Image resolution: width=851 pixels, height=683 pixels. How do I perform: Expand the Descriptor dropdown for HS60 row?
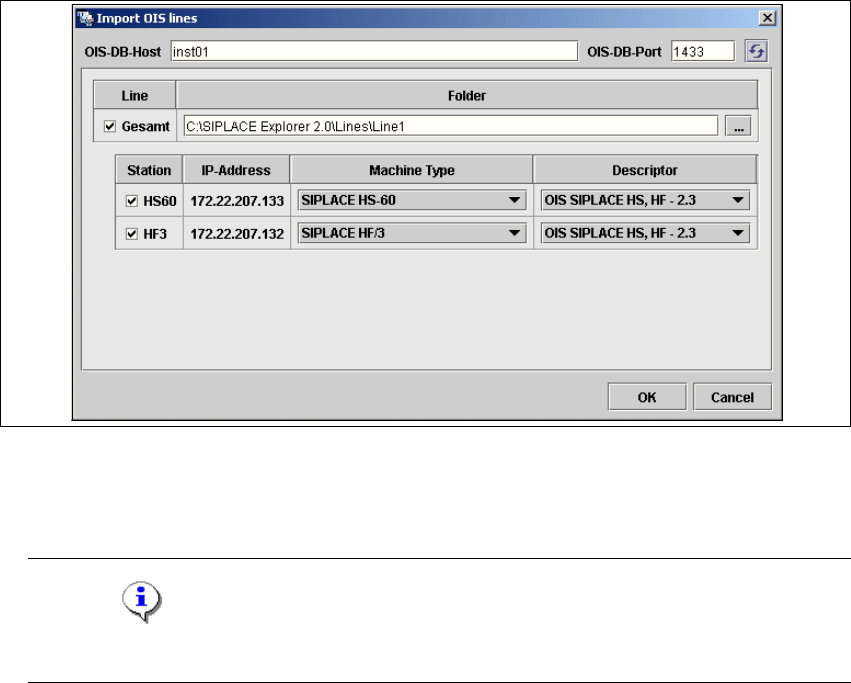(x=645, y=200)
